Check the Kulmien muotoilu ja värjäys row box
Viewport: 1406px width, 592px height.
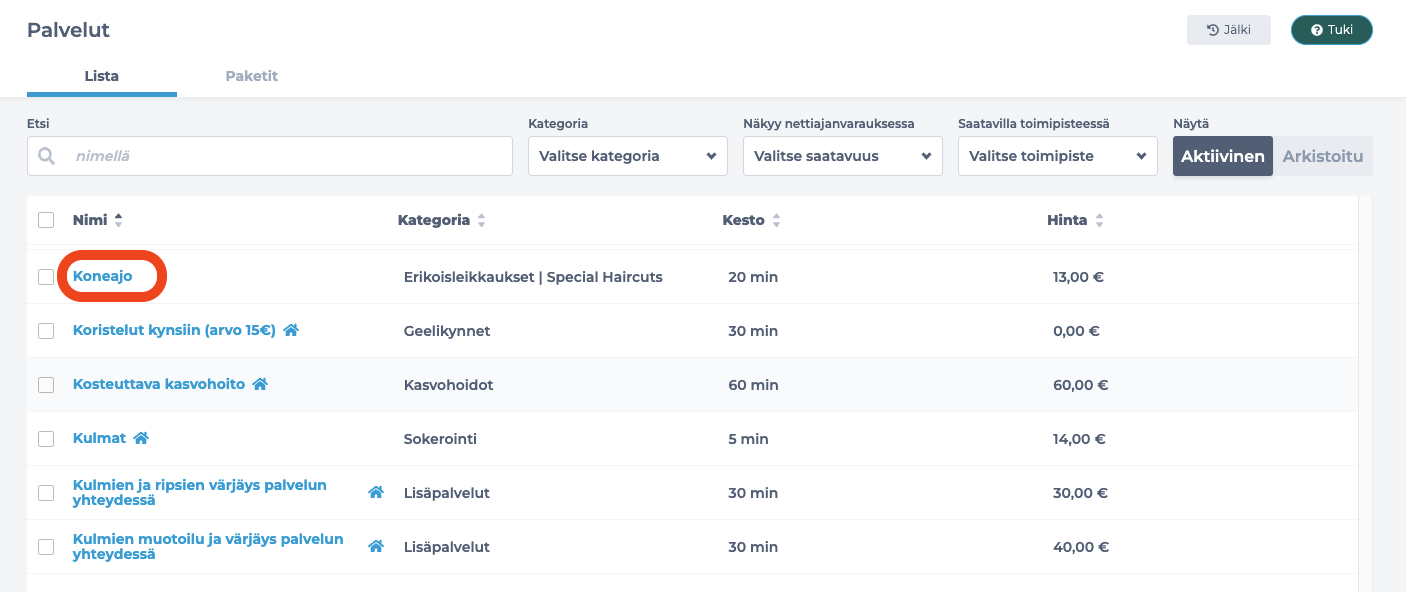pos(46,547)
